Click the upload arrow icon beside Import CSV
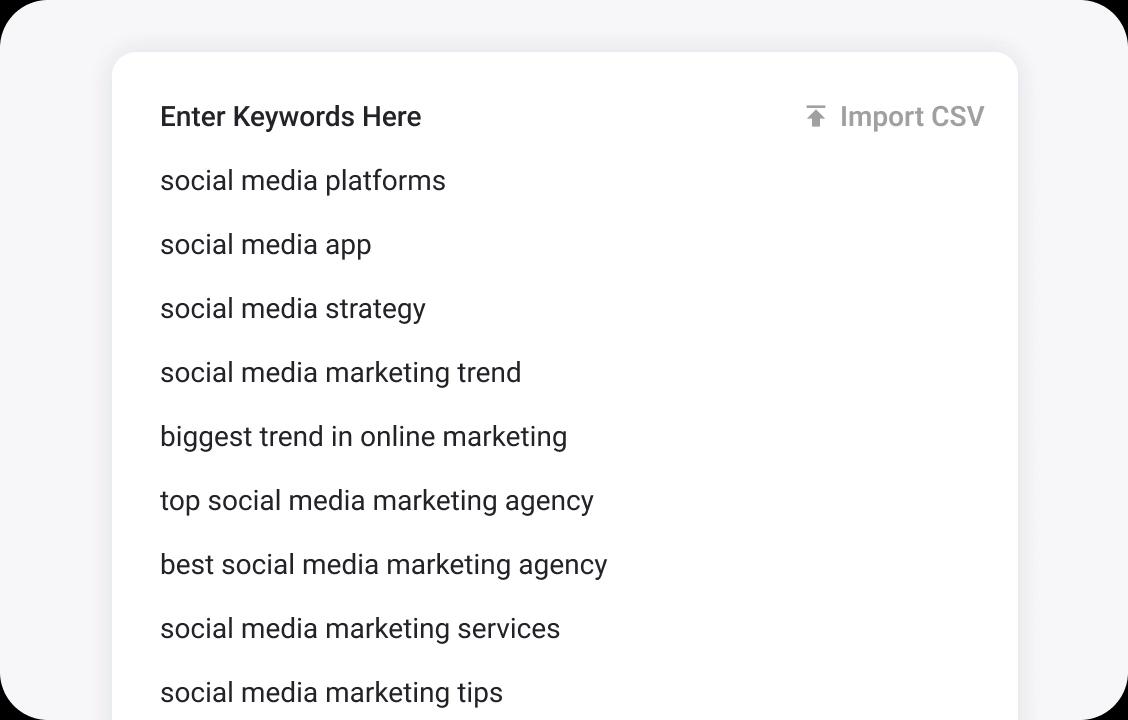 point(816,117)
